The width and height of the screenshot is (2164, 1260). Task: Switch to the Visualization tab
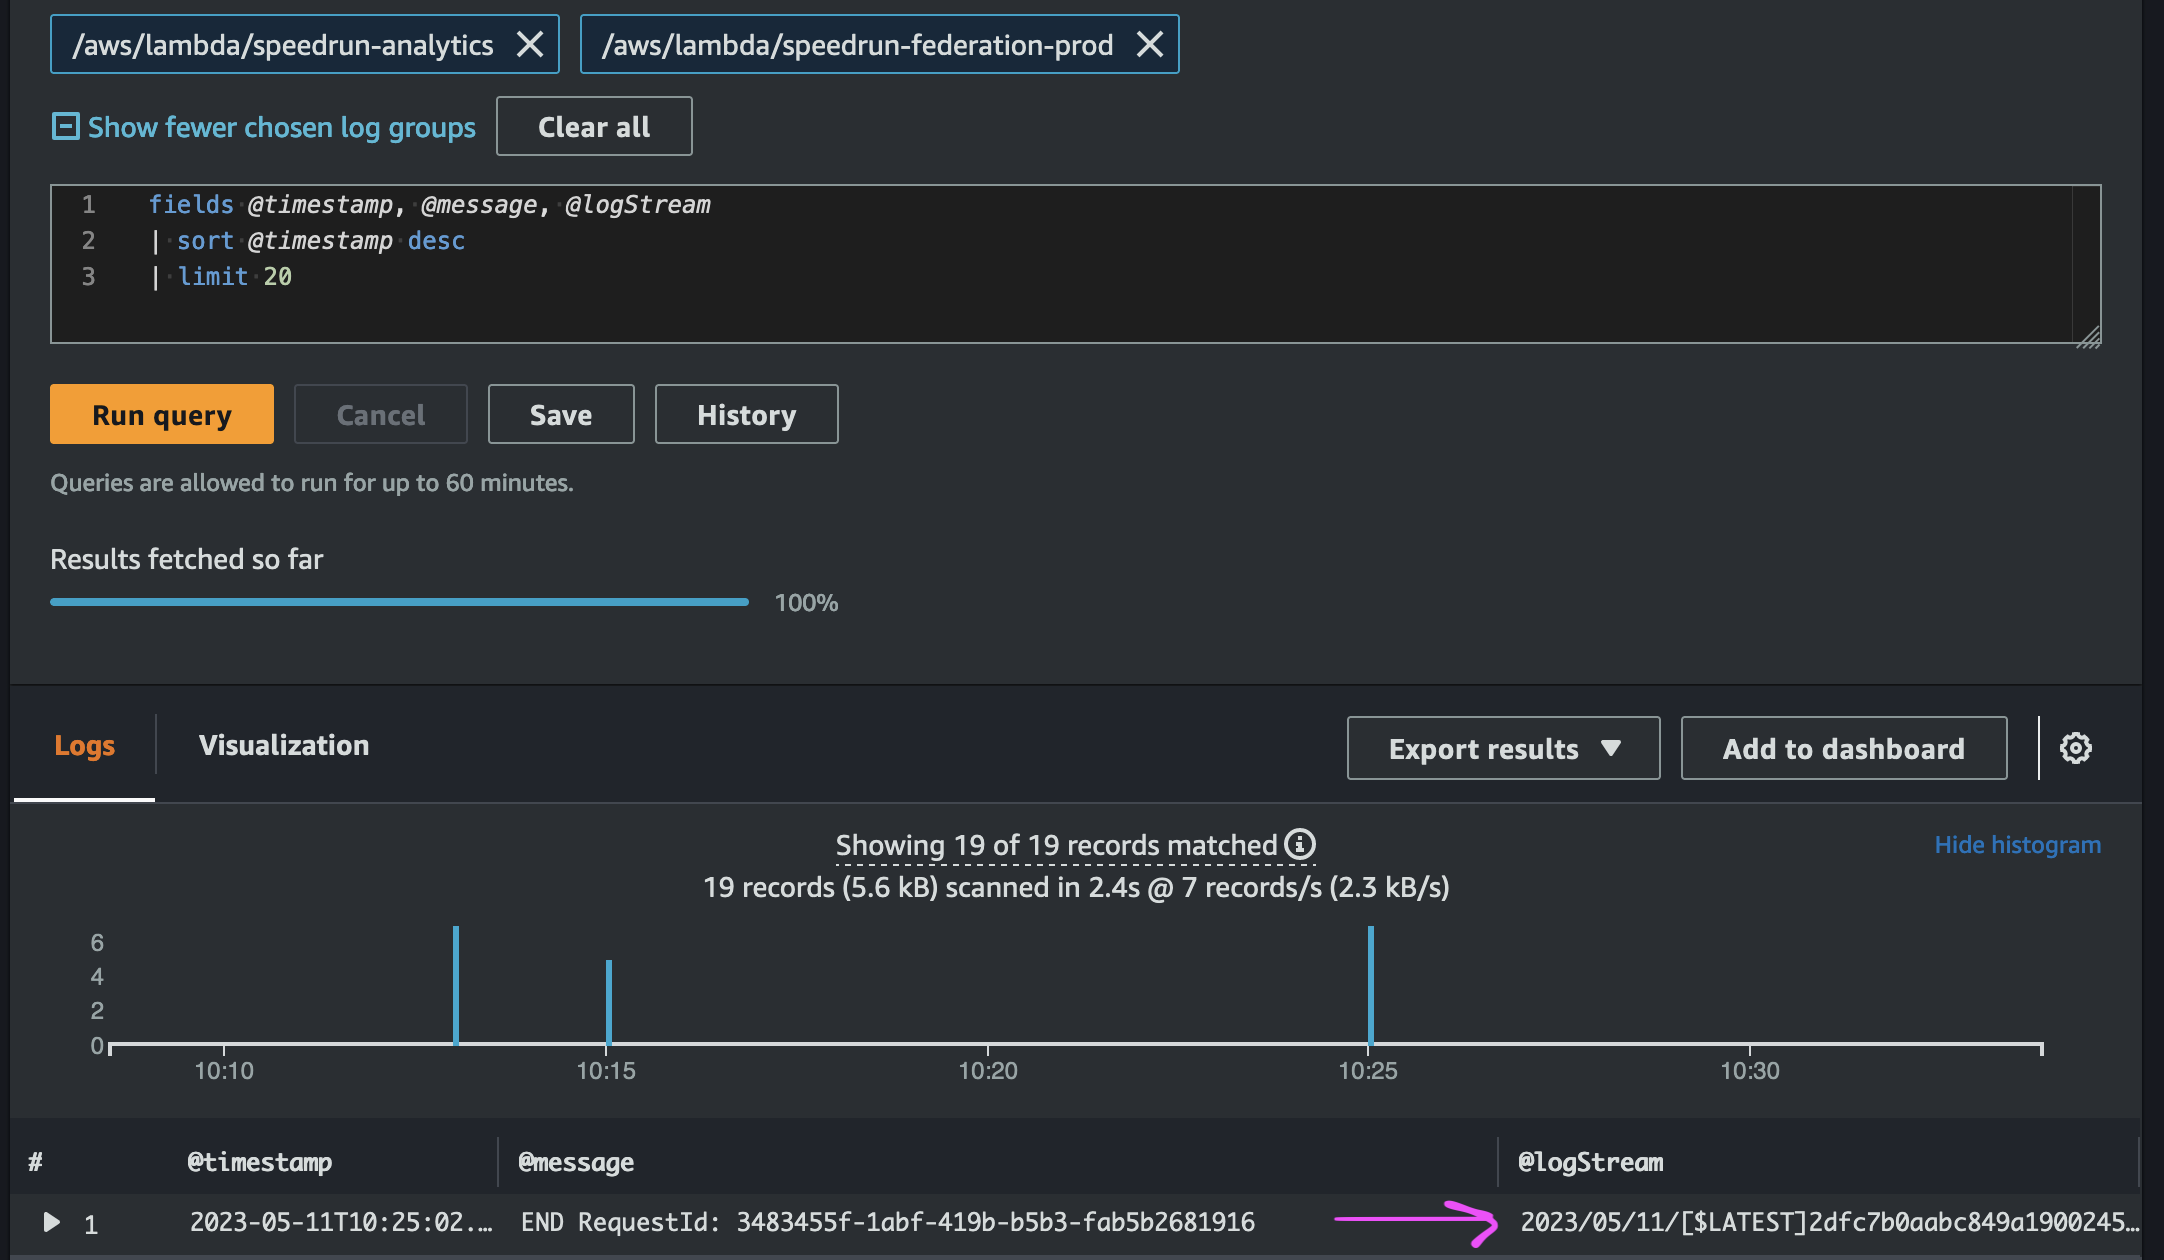click(x=284, y=745)
